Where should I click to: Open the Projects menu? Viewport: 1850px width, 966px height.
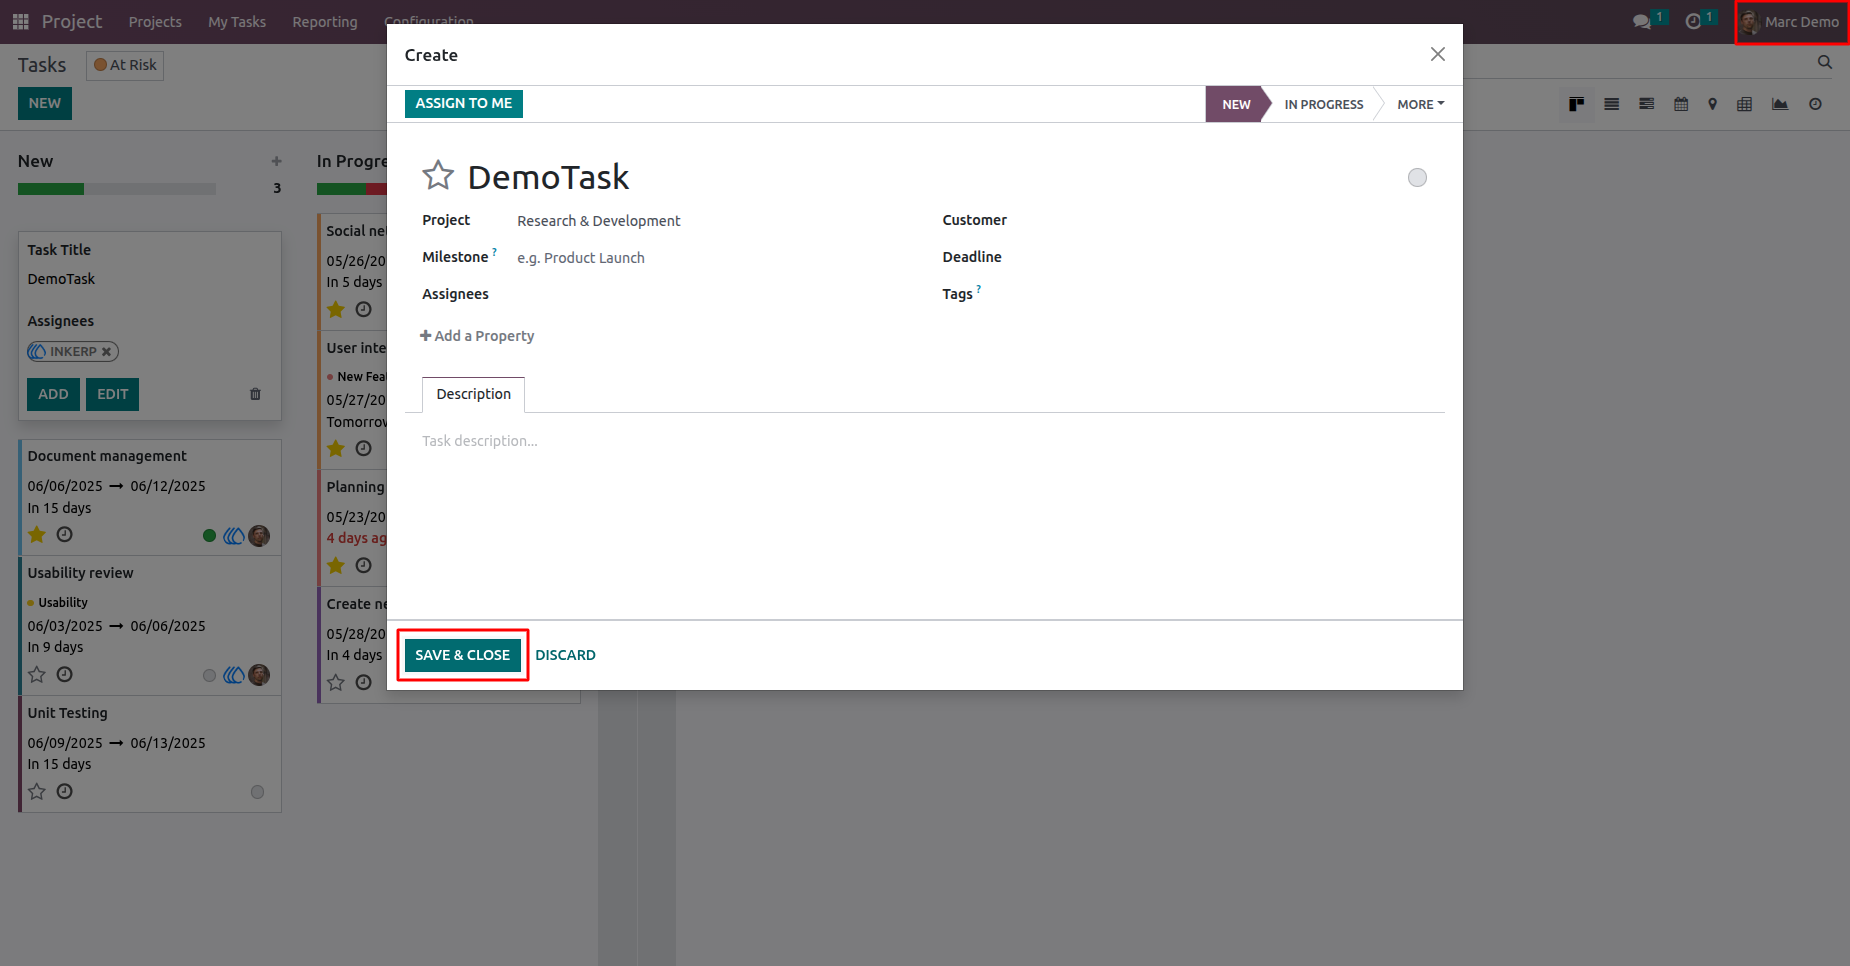[x=155, y=22]
